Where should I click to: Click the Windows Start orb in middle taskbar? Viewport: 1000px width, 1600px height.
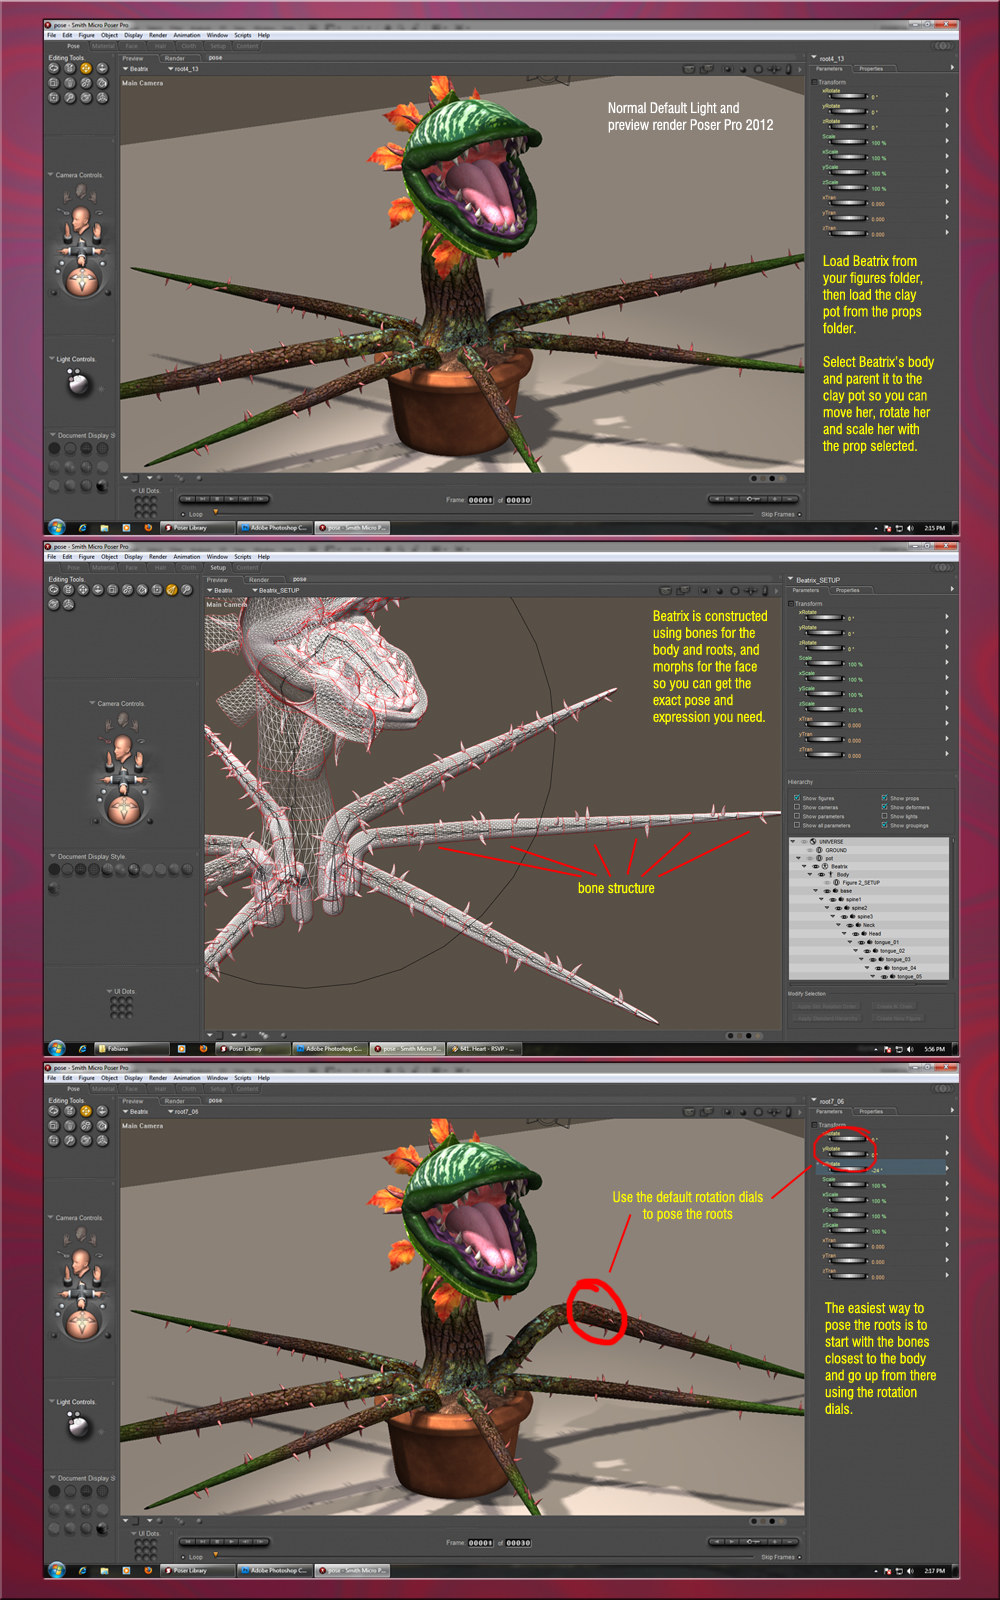pyautogui.click(x=57, y=1048)
